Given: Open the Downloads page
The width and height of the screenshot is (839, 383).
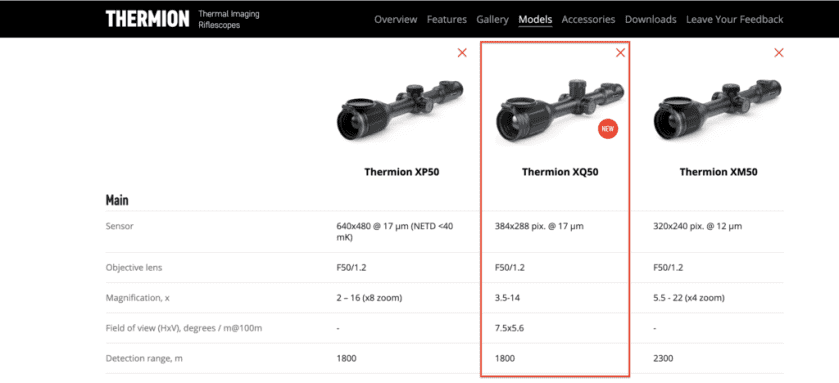Looking at the screenshot, I should click(x=651, y=19).
